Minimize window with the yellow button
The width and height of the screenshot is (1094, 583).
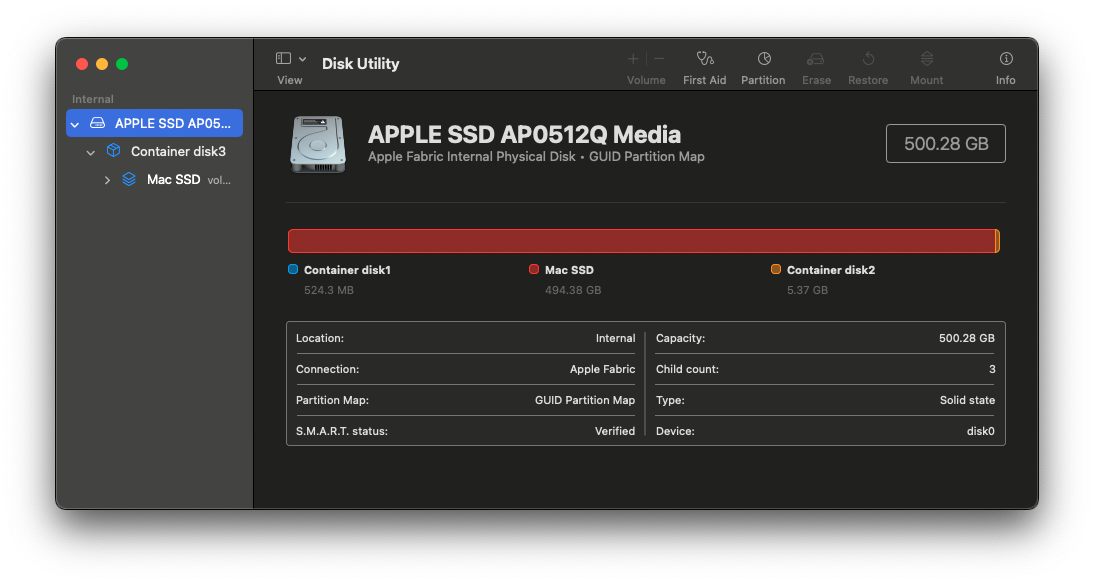click(x=102, y=64)
